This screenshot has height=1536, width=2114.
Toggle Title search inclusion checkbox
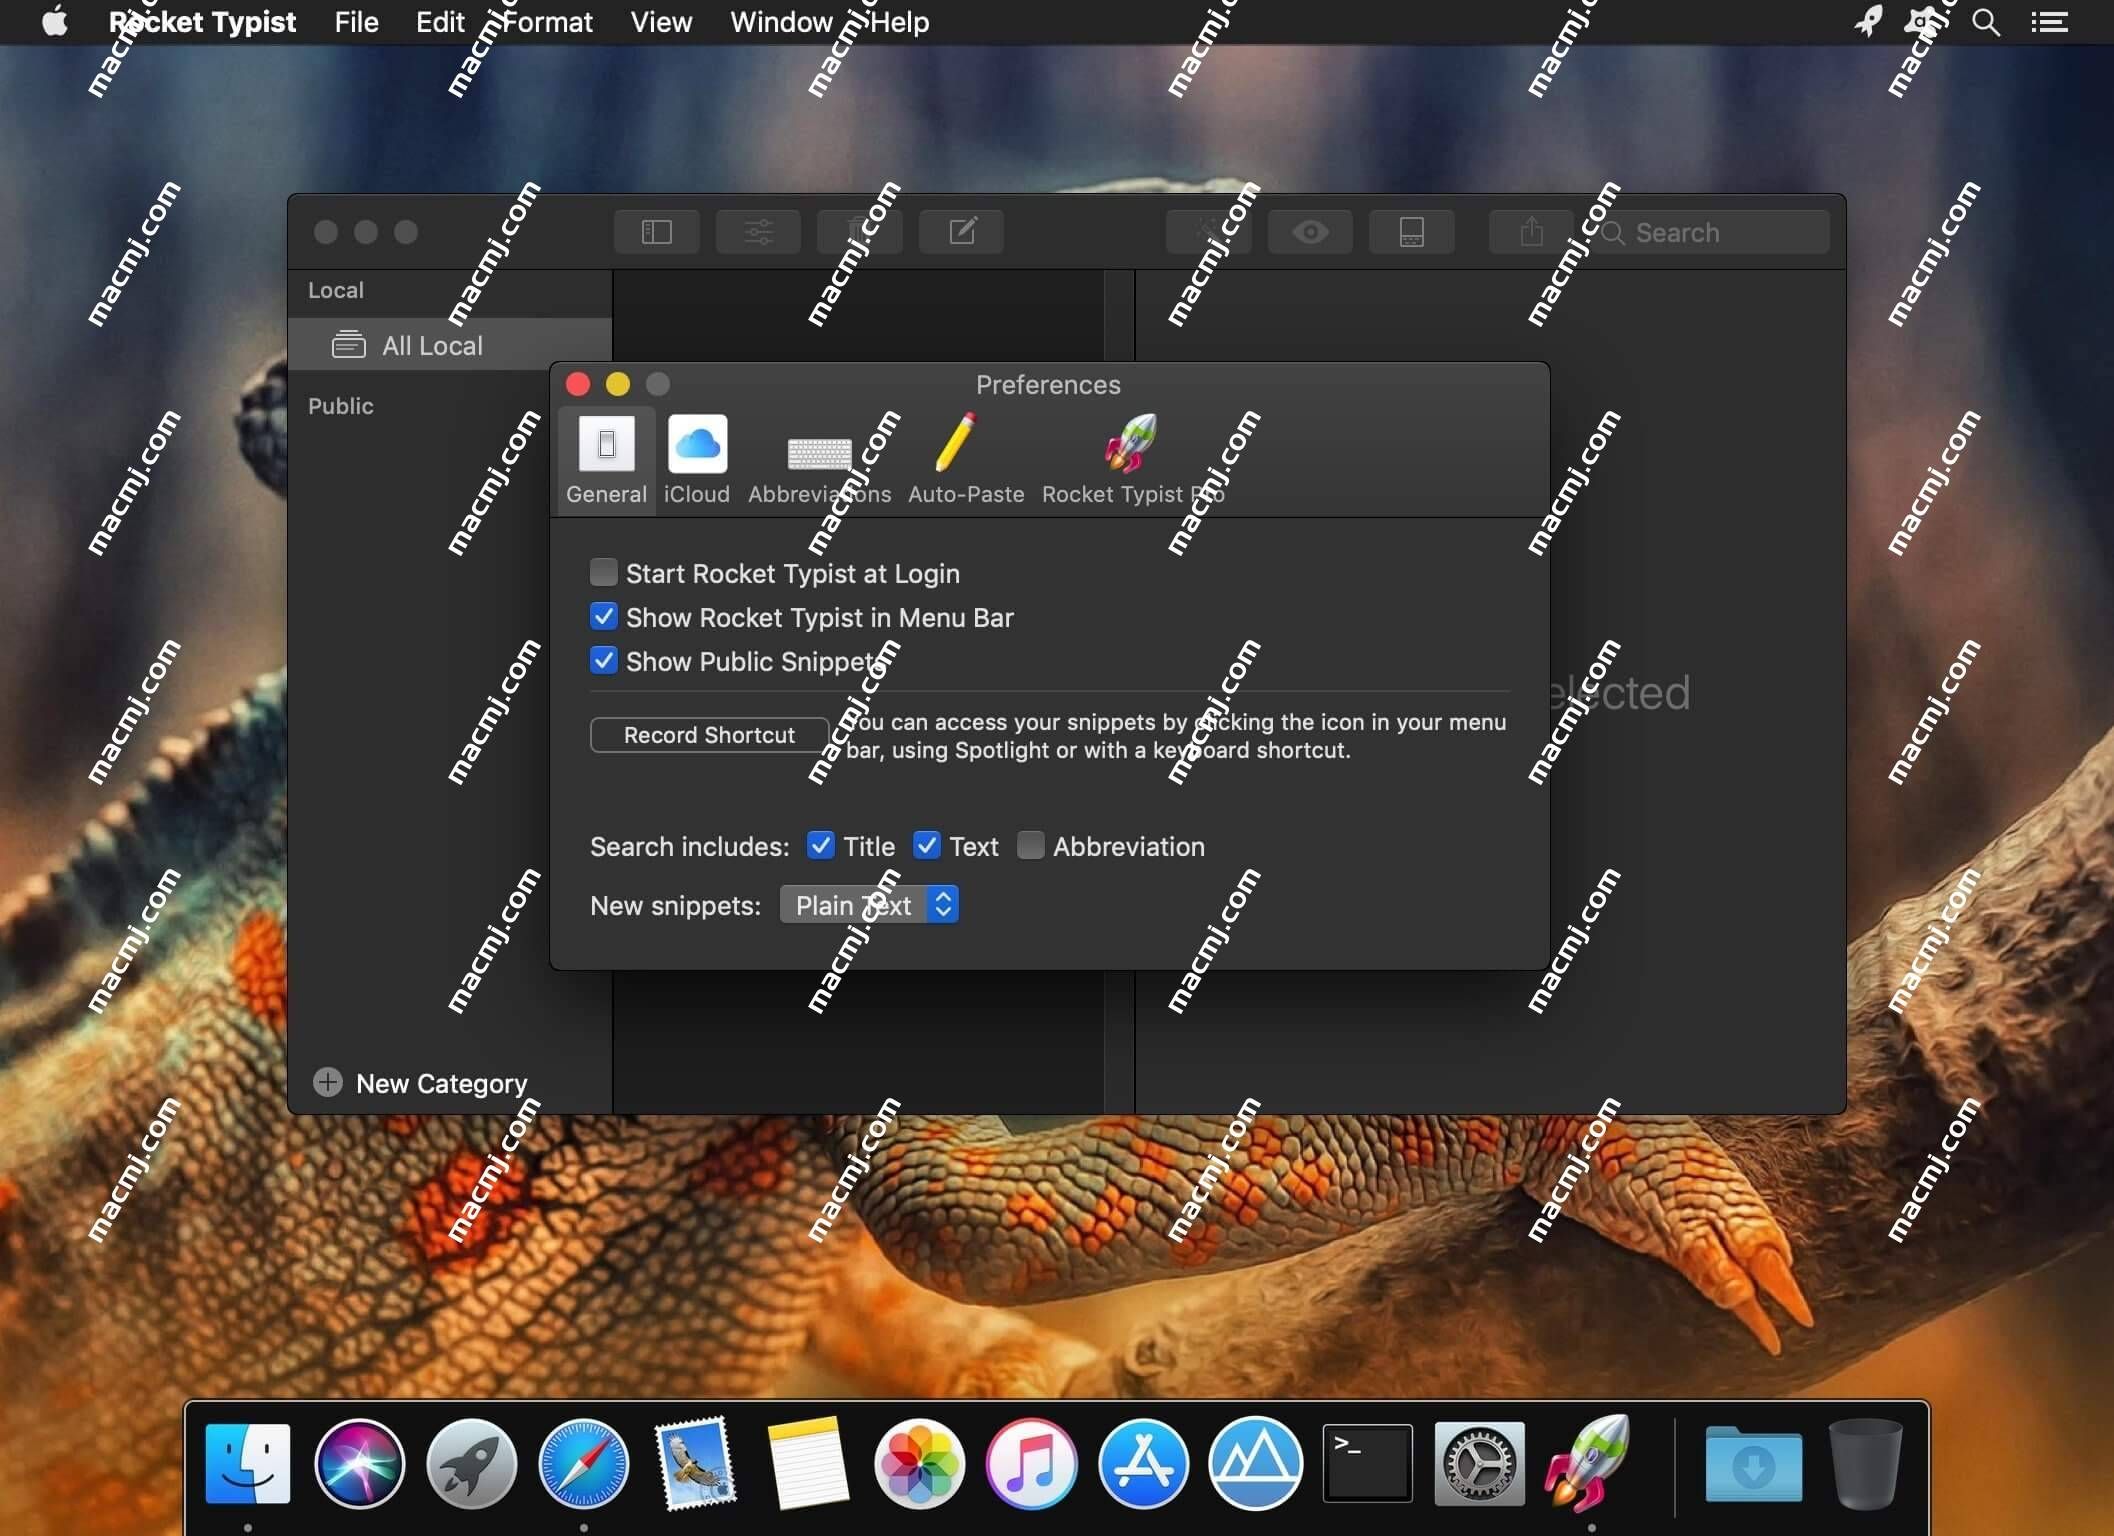819,845
